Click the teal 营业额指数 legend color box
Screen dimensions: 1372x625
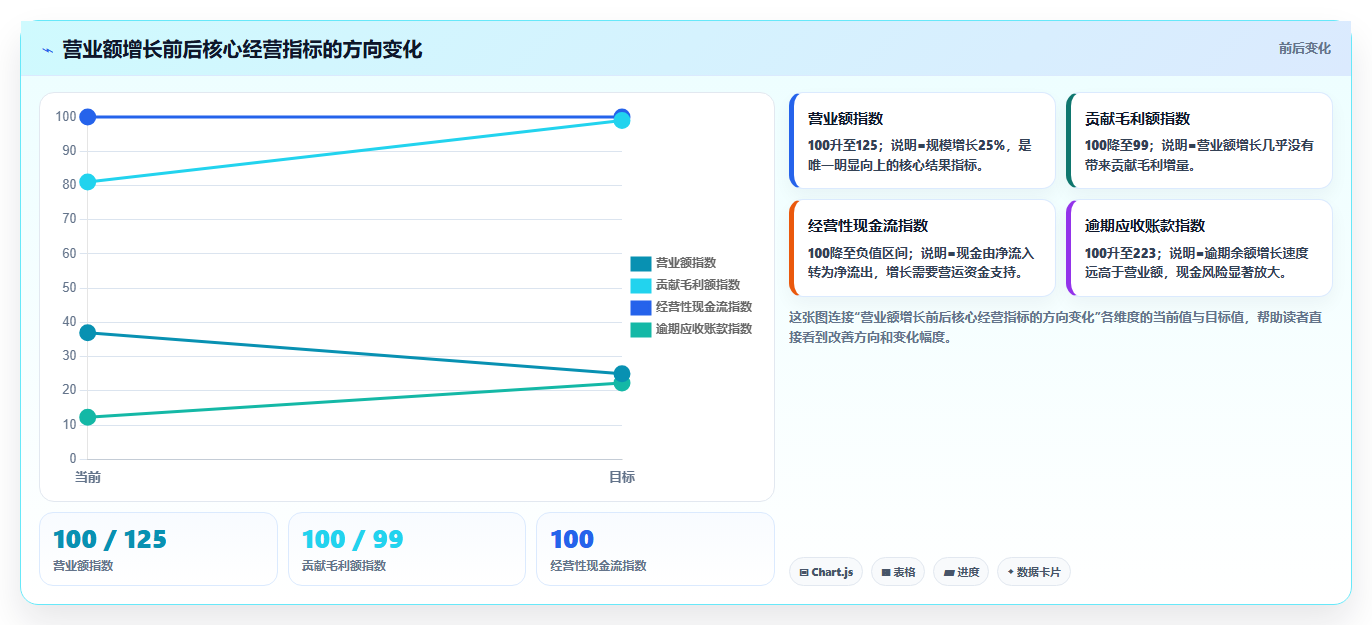click(640, 263)
